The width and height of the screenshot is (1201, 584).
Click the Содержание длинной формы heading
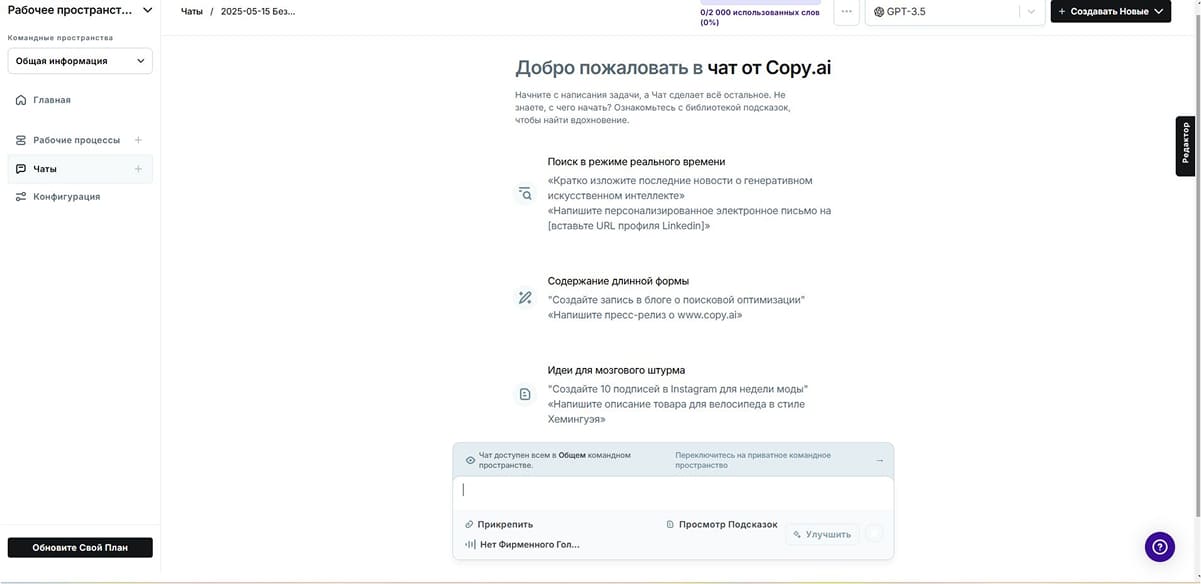pyautogui.click(x=618, y=281)
